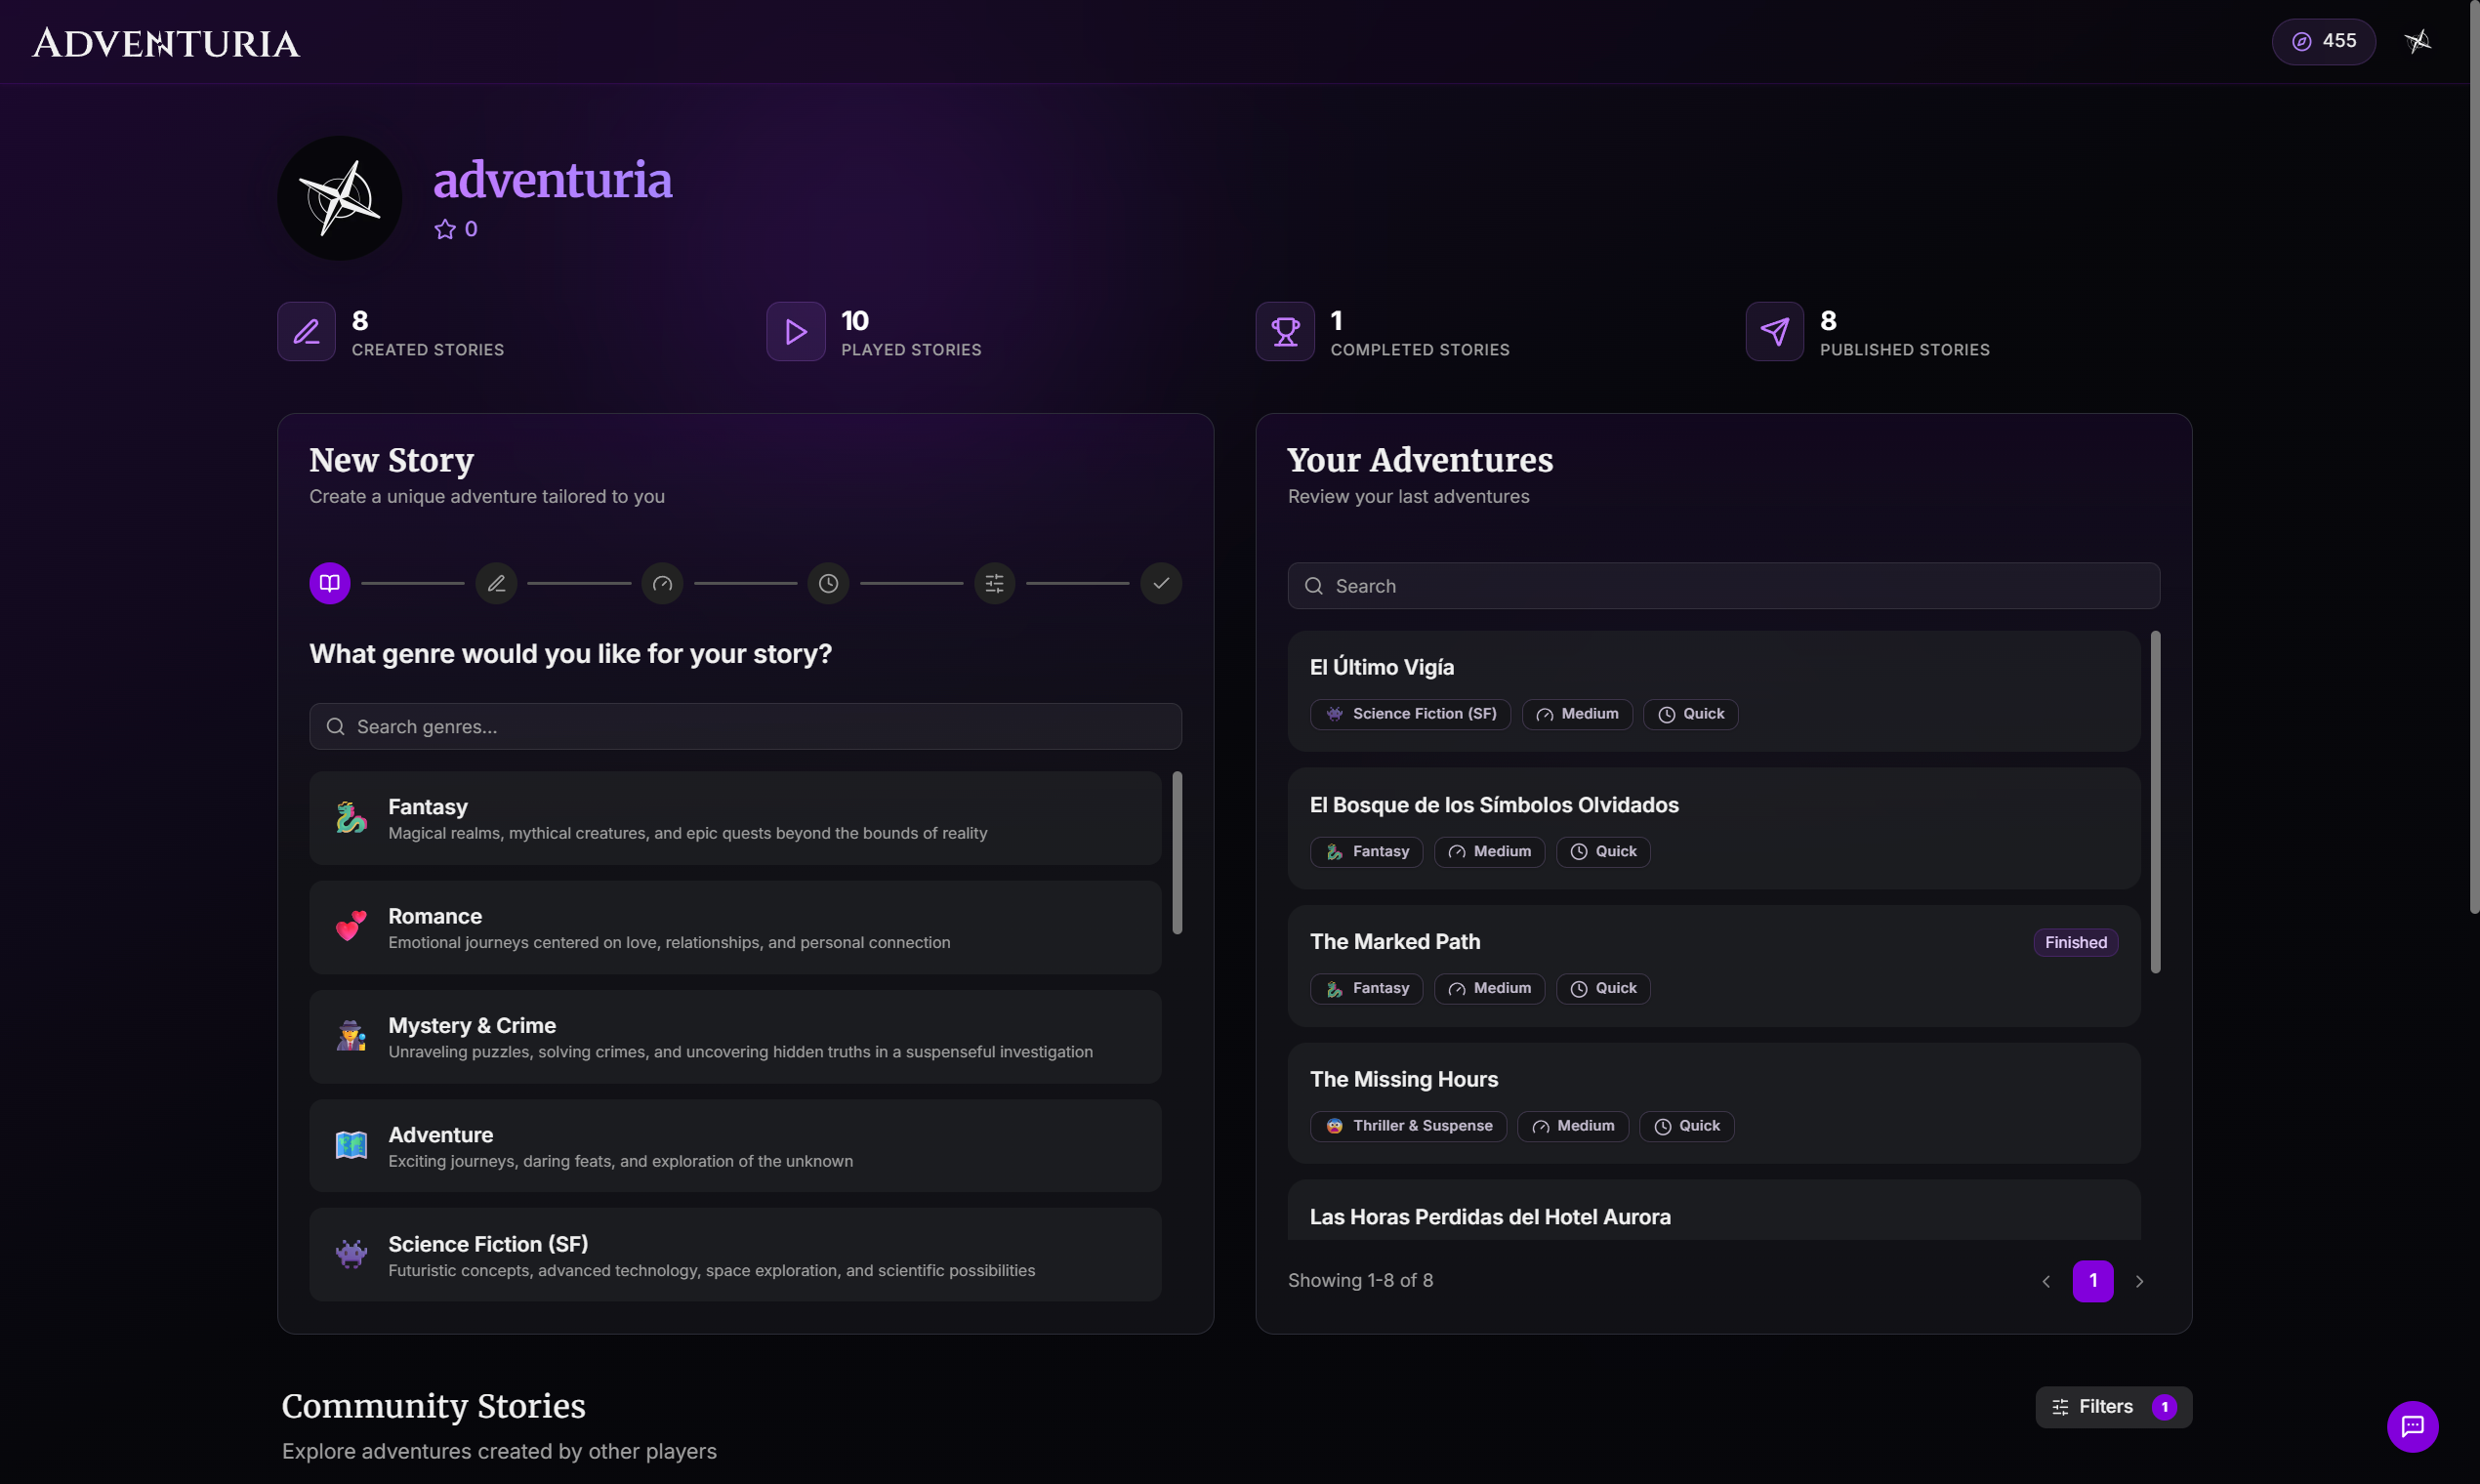Open the chat bubble support button

click(2412, 1426)
